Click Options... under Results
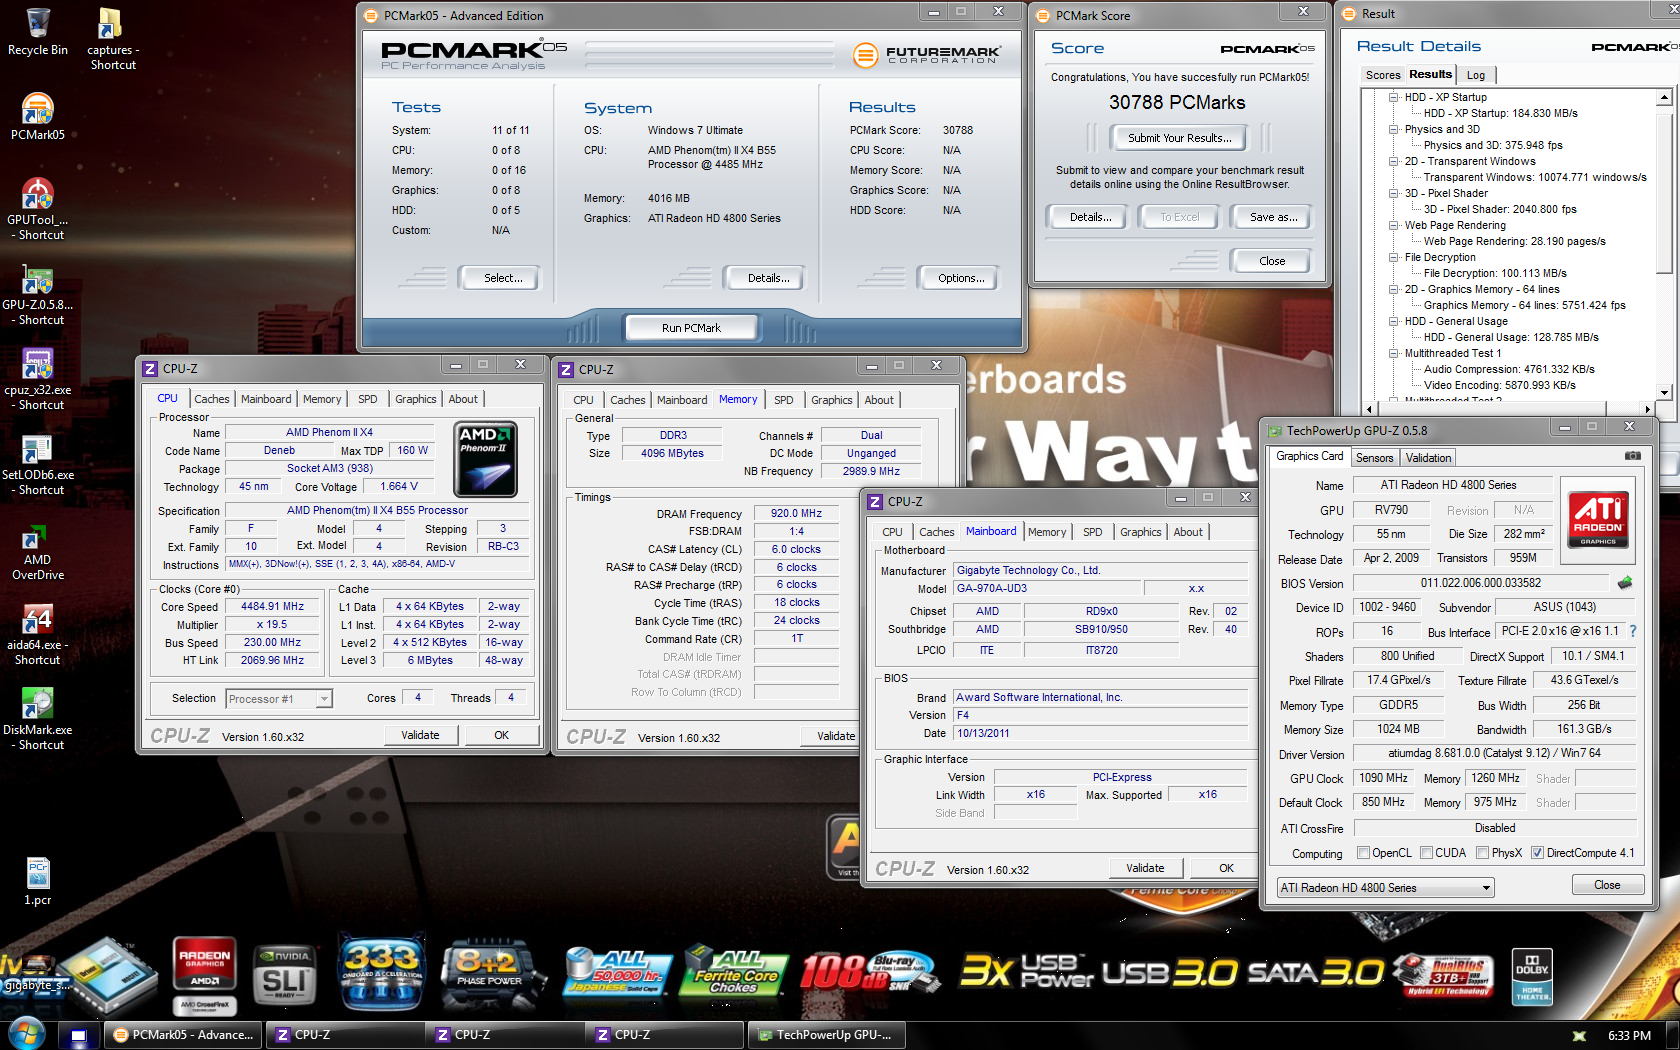The height and width of the screenshot is (1050, 1680). tap(961, 278)
